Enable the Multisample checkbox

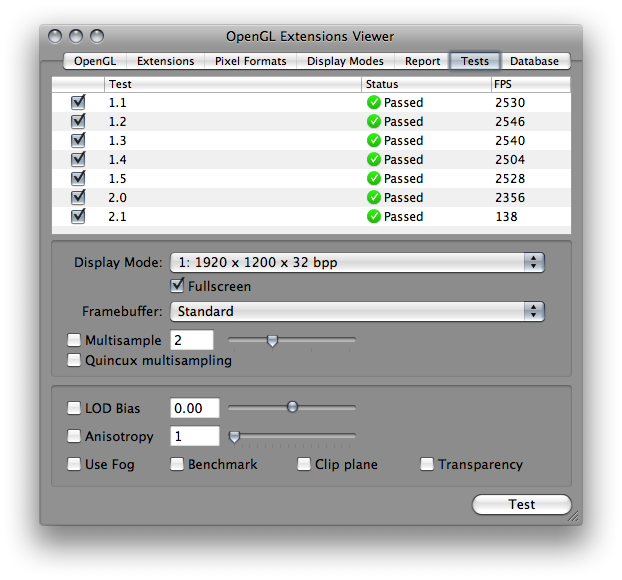pyautogui.click(x=74, y=340)
